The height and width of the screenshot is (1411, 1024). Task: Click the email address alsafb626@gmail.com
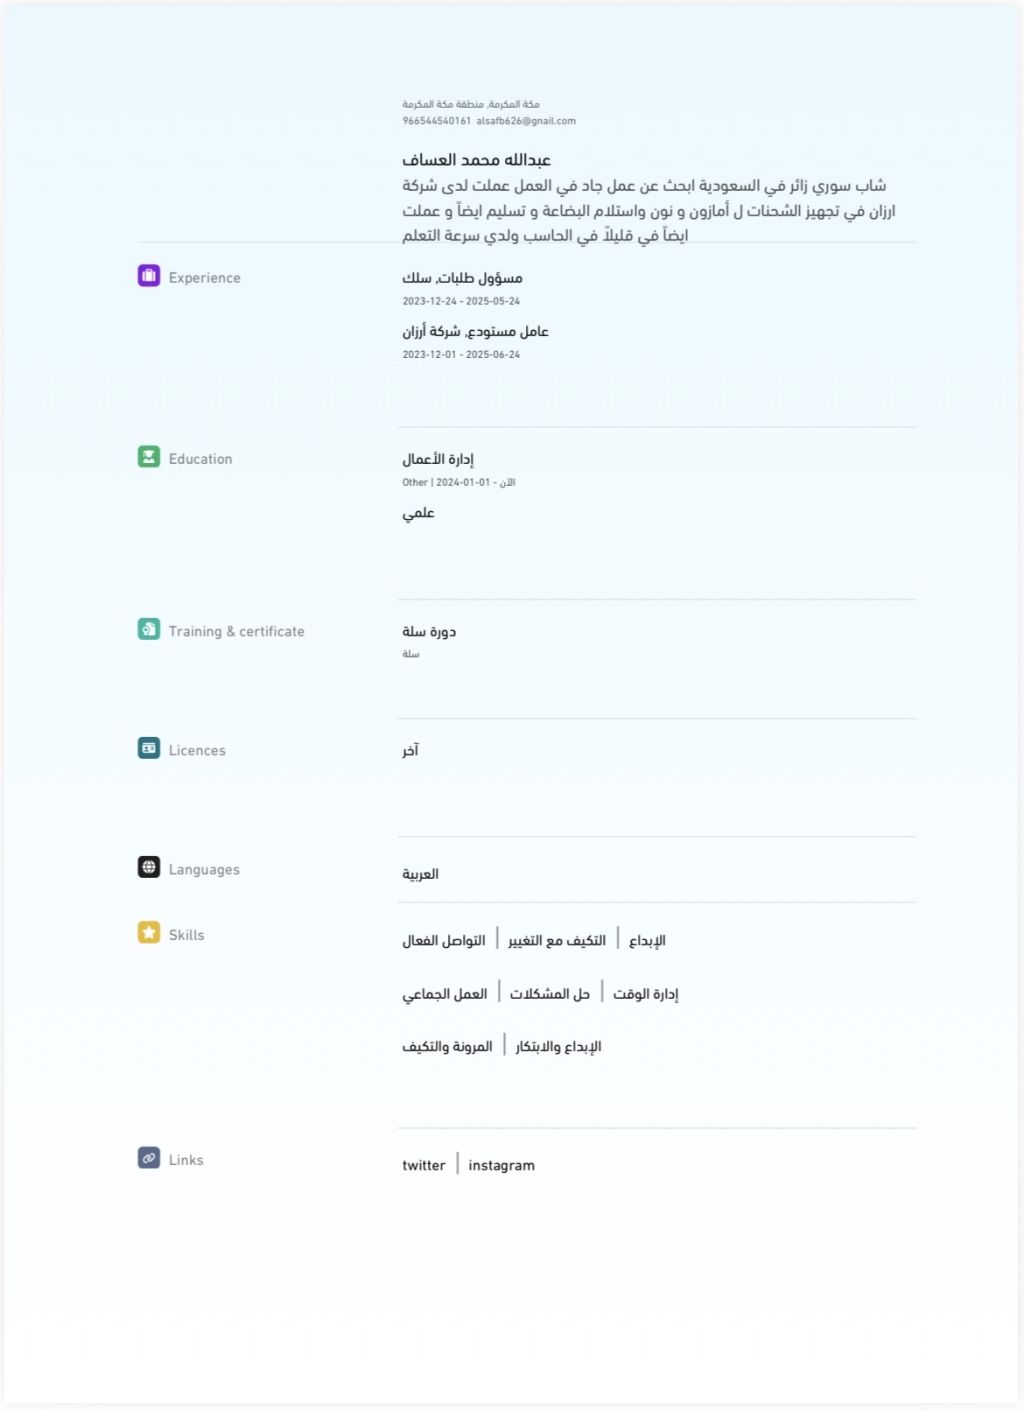point(526,121)
